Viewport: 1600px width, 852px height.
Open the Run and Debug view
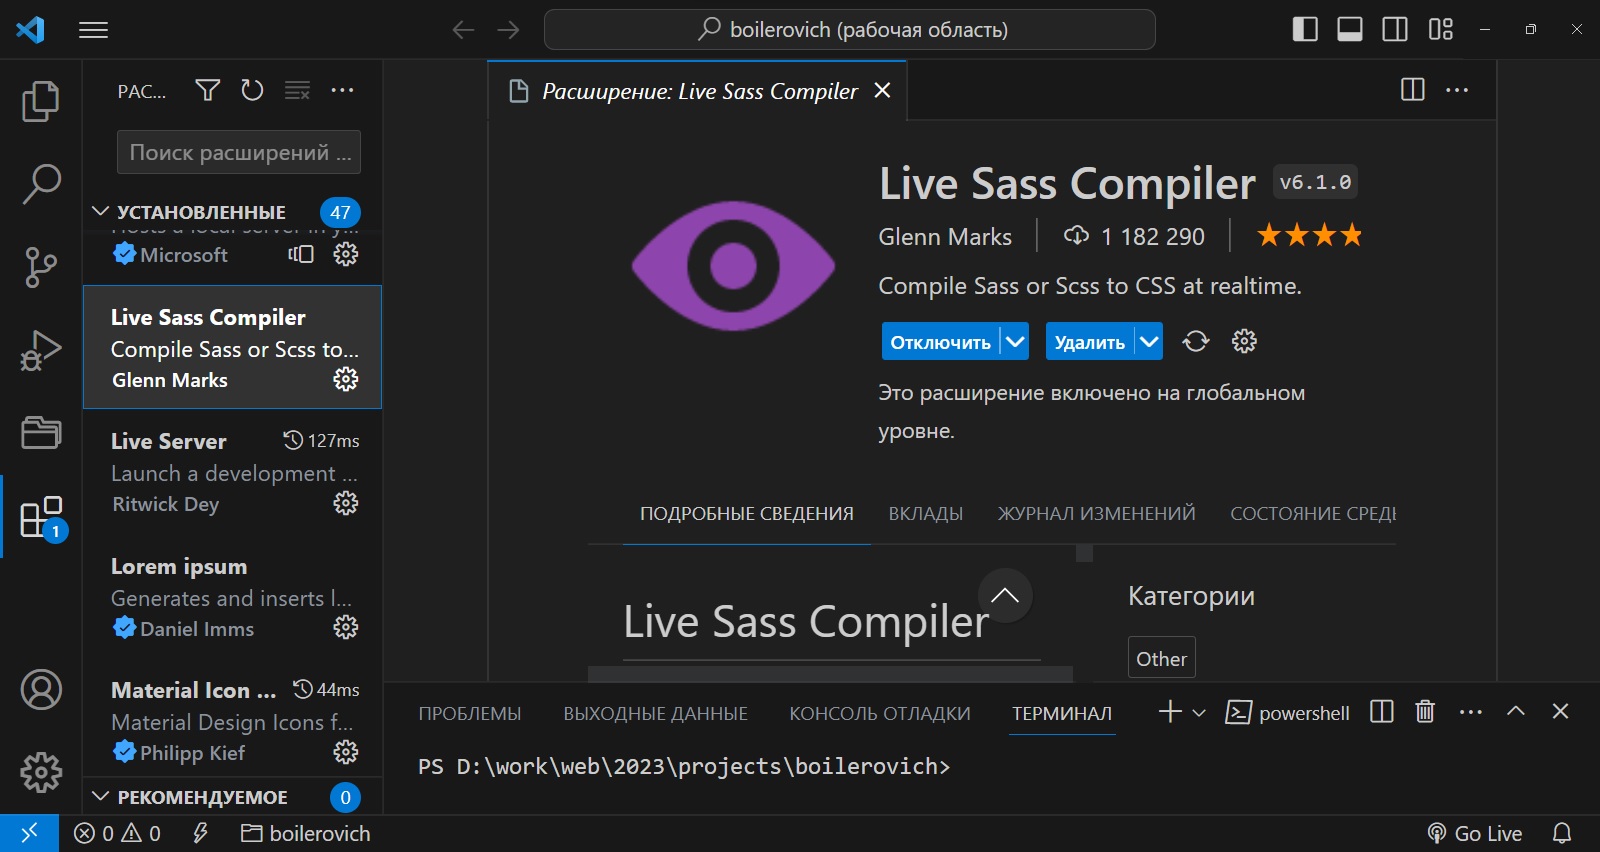click(41, 350)
